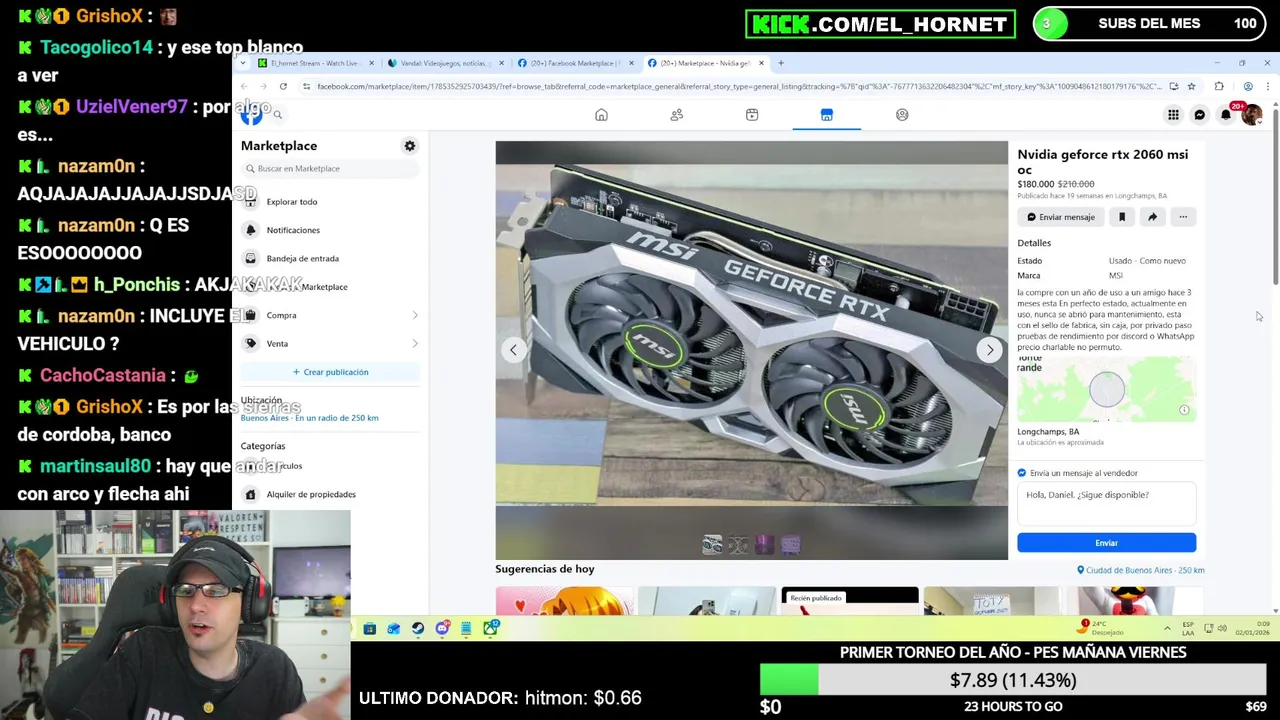
Task: Expand the Venta section chevron
Action: (415, 343)
